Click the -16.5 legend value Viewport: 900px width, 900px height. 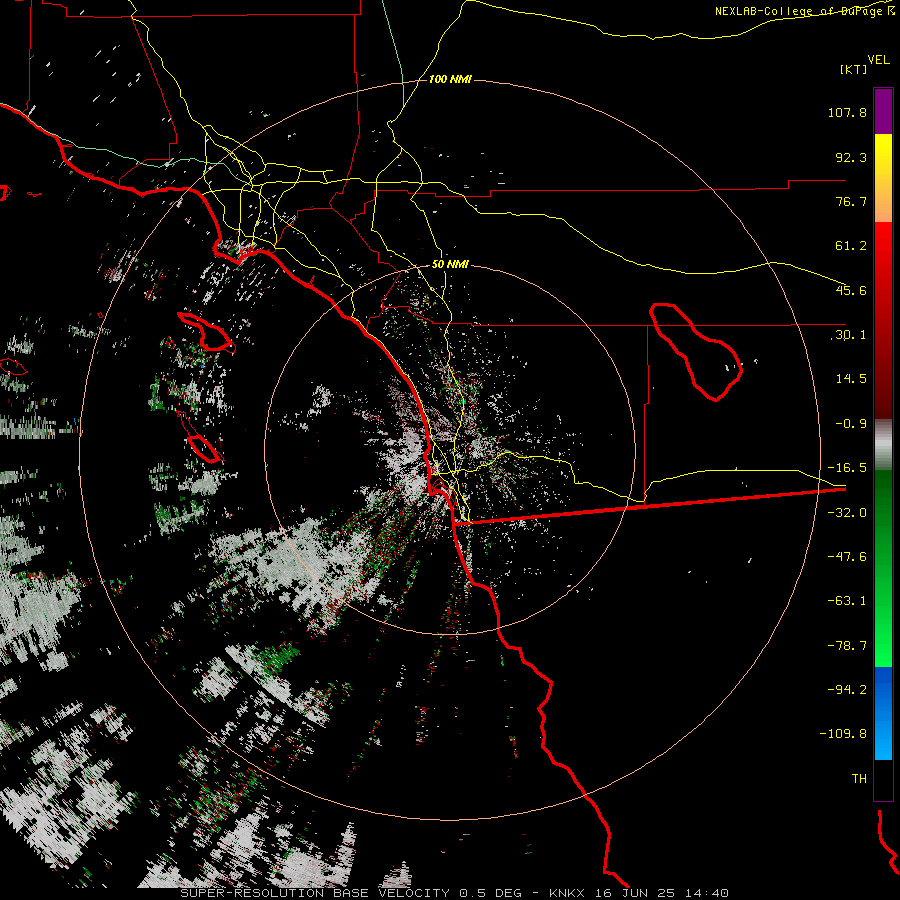(847, 468)
